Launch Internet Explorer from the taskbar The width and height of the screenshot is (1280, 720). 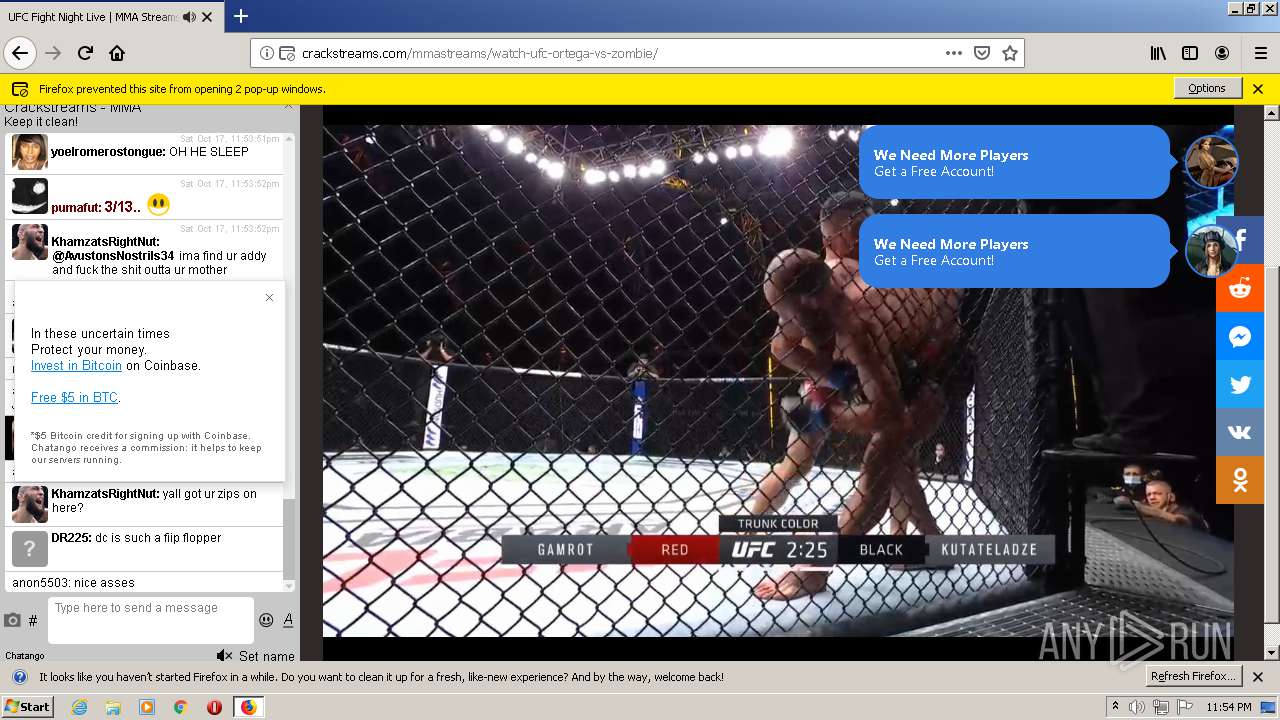click(79, 707)
